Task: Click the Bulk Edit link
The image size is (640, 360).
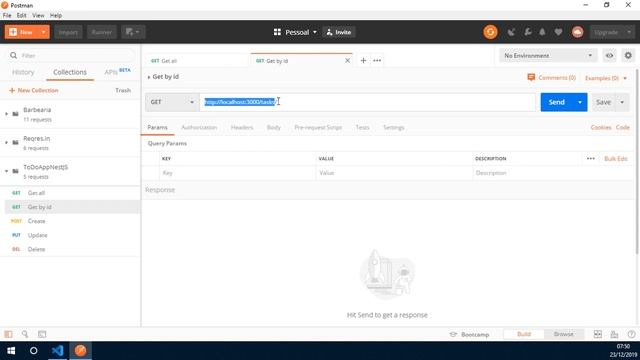Action: pos(616,158)
